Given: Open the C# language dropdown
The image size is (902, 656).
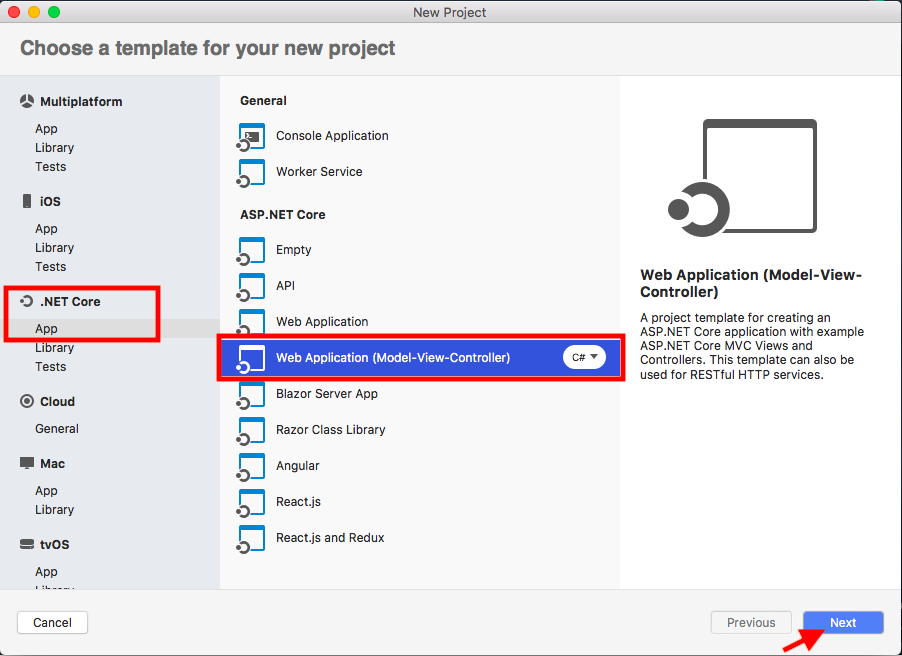Looking at the screenshot, I should click(x=584, y=357).
